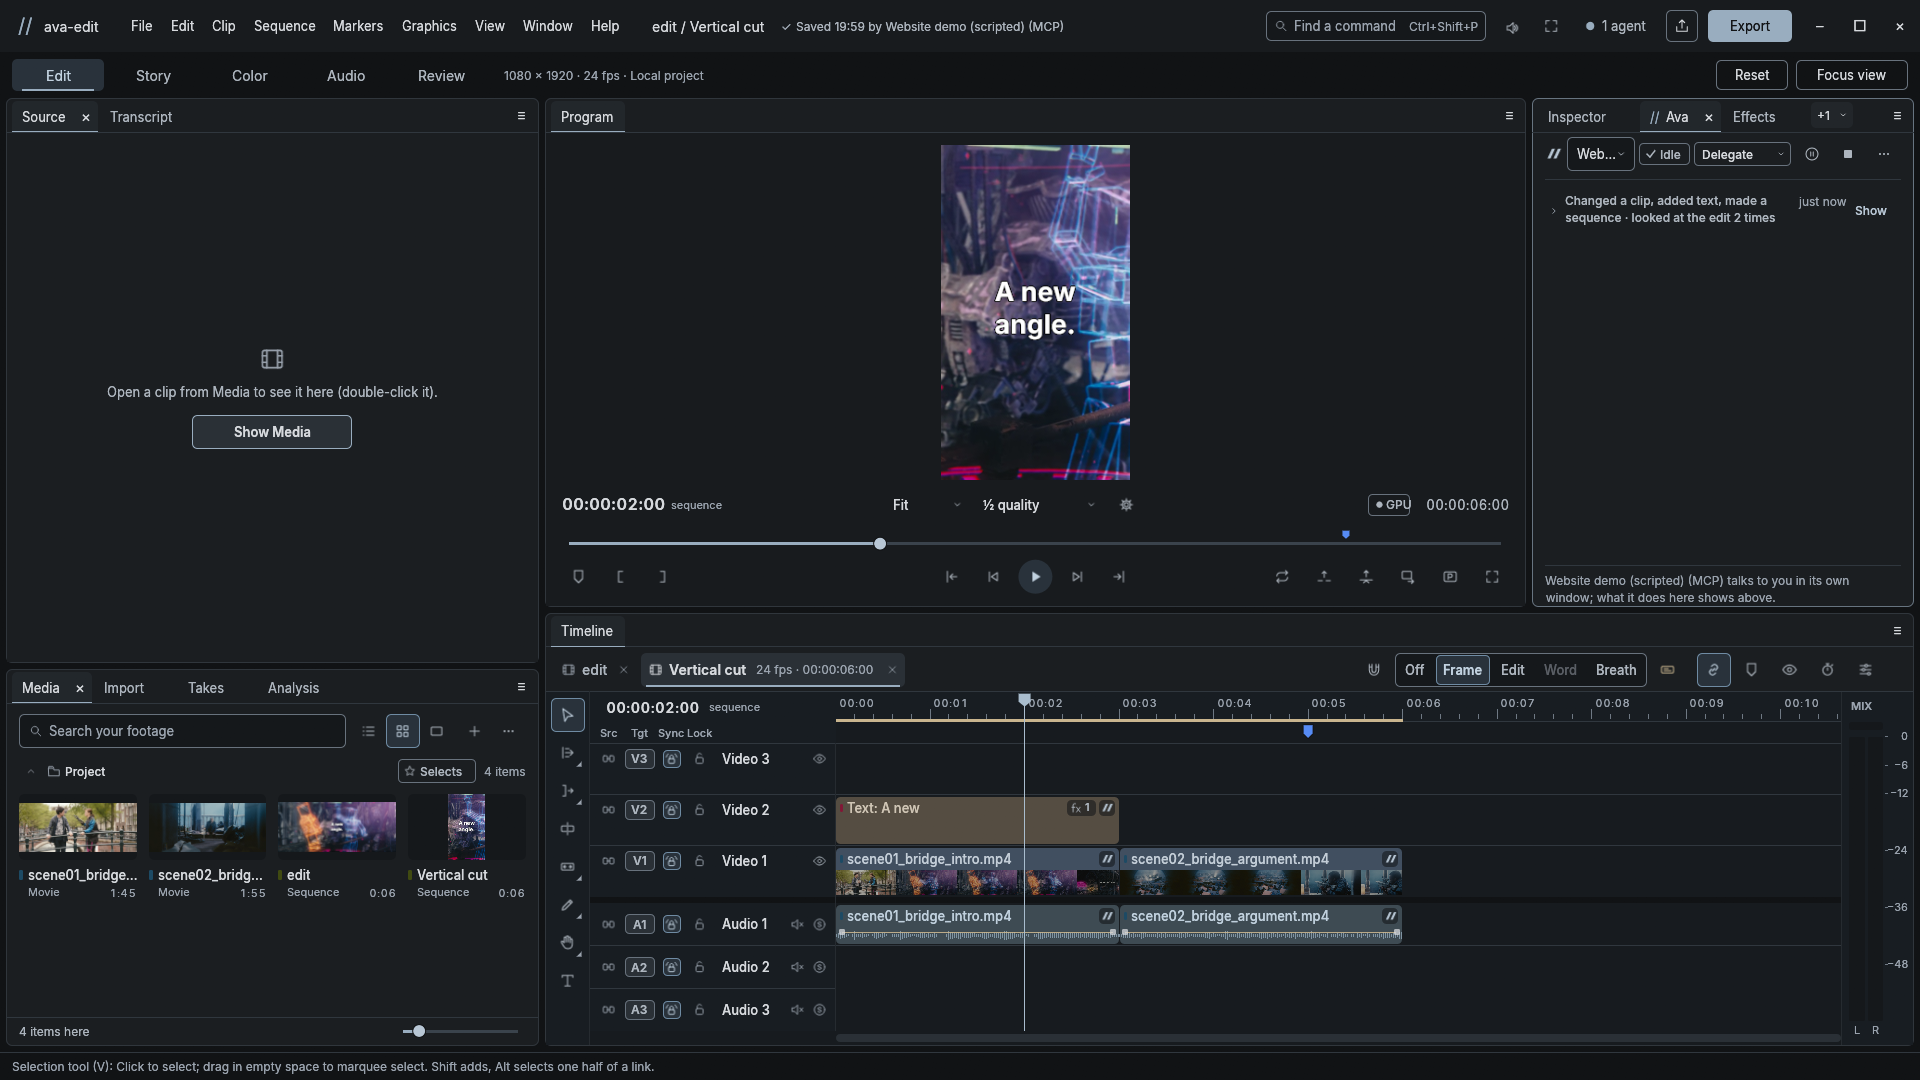Hide the Video 2 track
Viewport: 1920px width, 1080px height.
(x=819, y=810)
